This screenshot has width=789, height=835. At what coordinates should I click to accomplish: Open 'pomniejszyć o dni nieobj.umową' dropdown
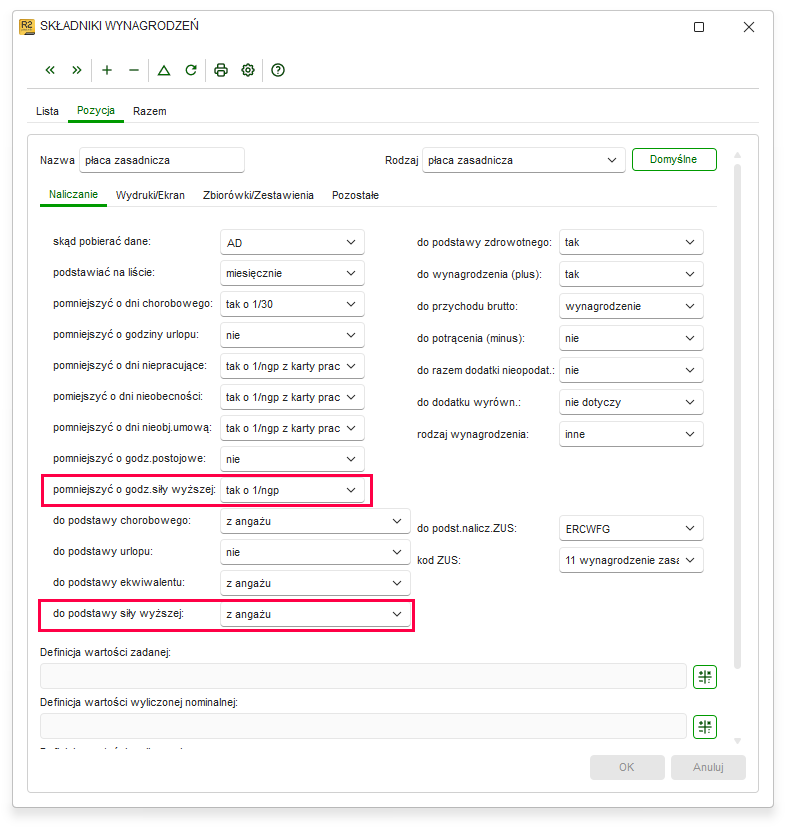pyautogui.click(x=292, y=428)
